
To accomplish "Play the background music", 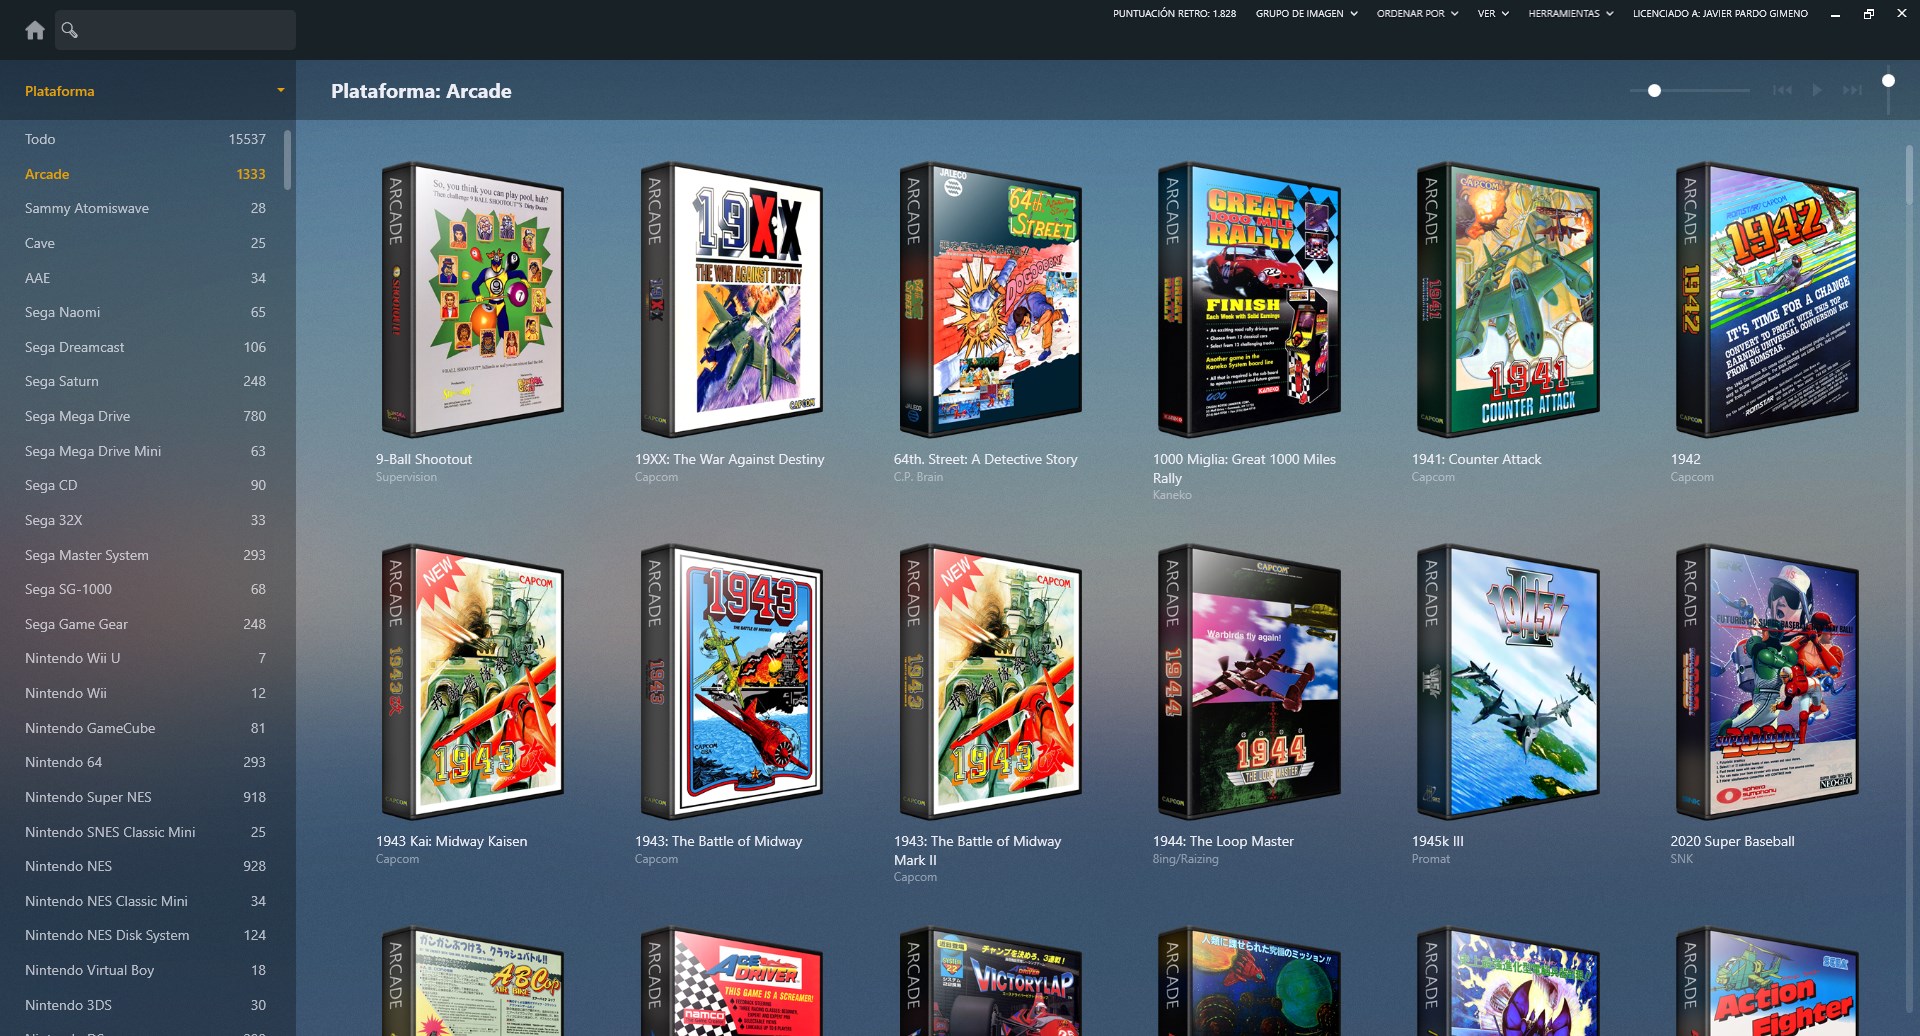I will (x=1817, y=91).
